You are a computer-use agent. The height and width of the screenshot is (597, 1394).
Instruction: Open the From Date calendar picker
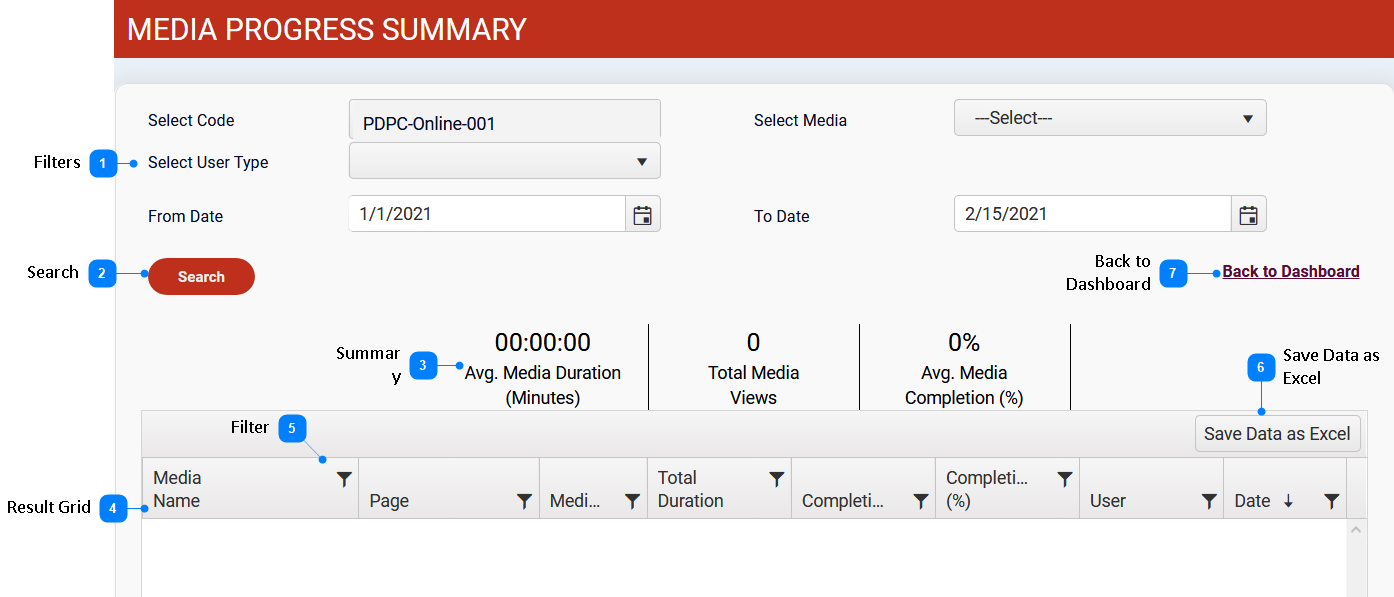(643, 215)
